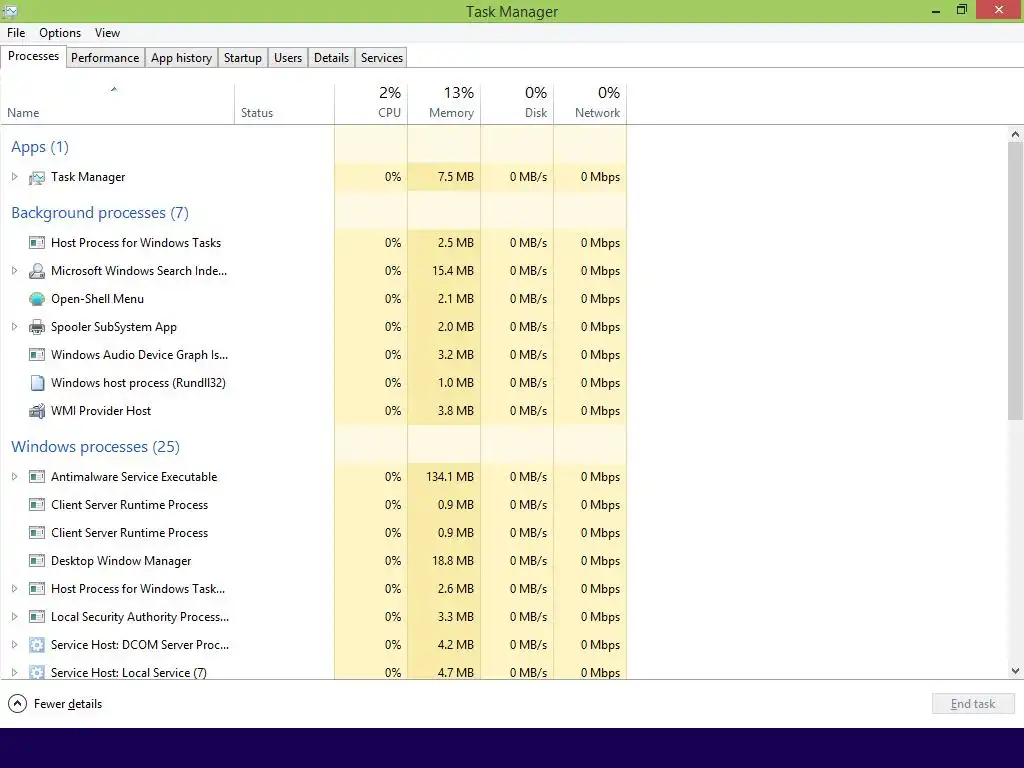Click the Task Manager title bar icon
This screenshot has height=768, width=1024.
pos(10,11)
